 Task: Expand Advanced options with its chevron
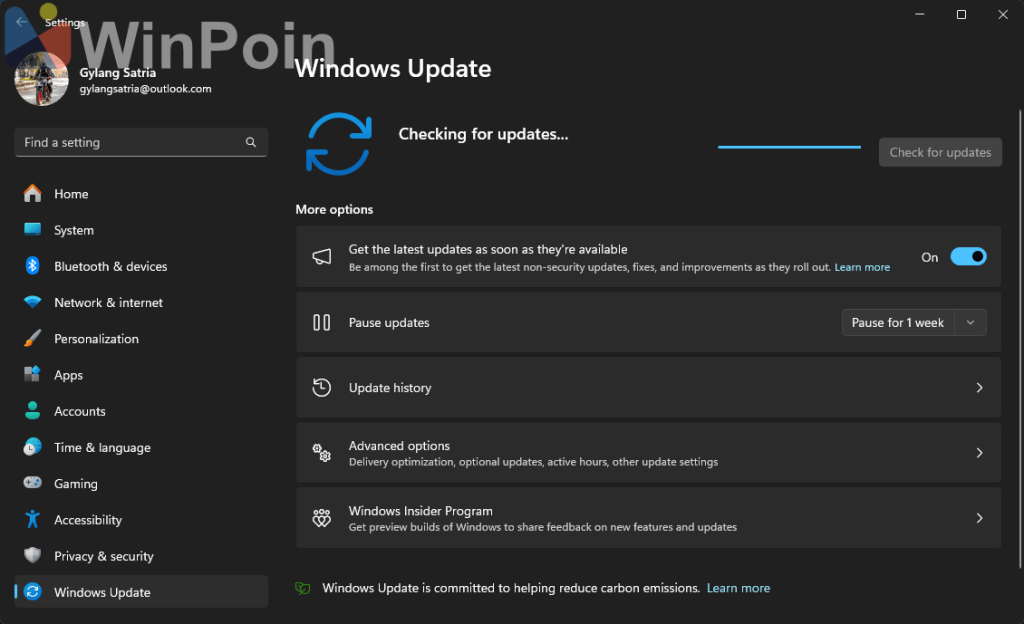(978, 452)
